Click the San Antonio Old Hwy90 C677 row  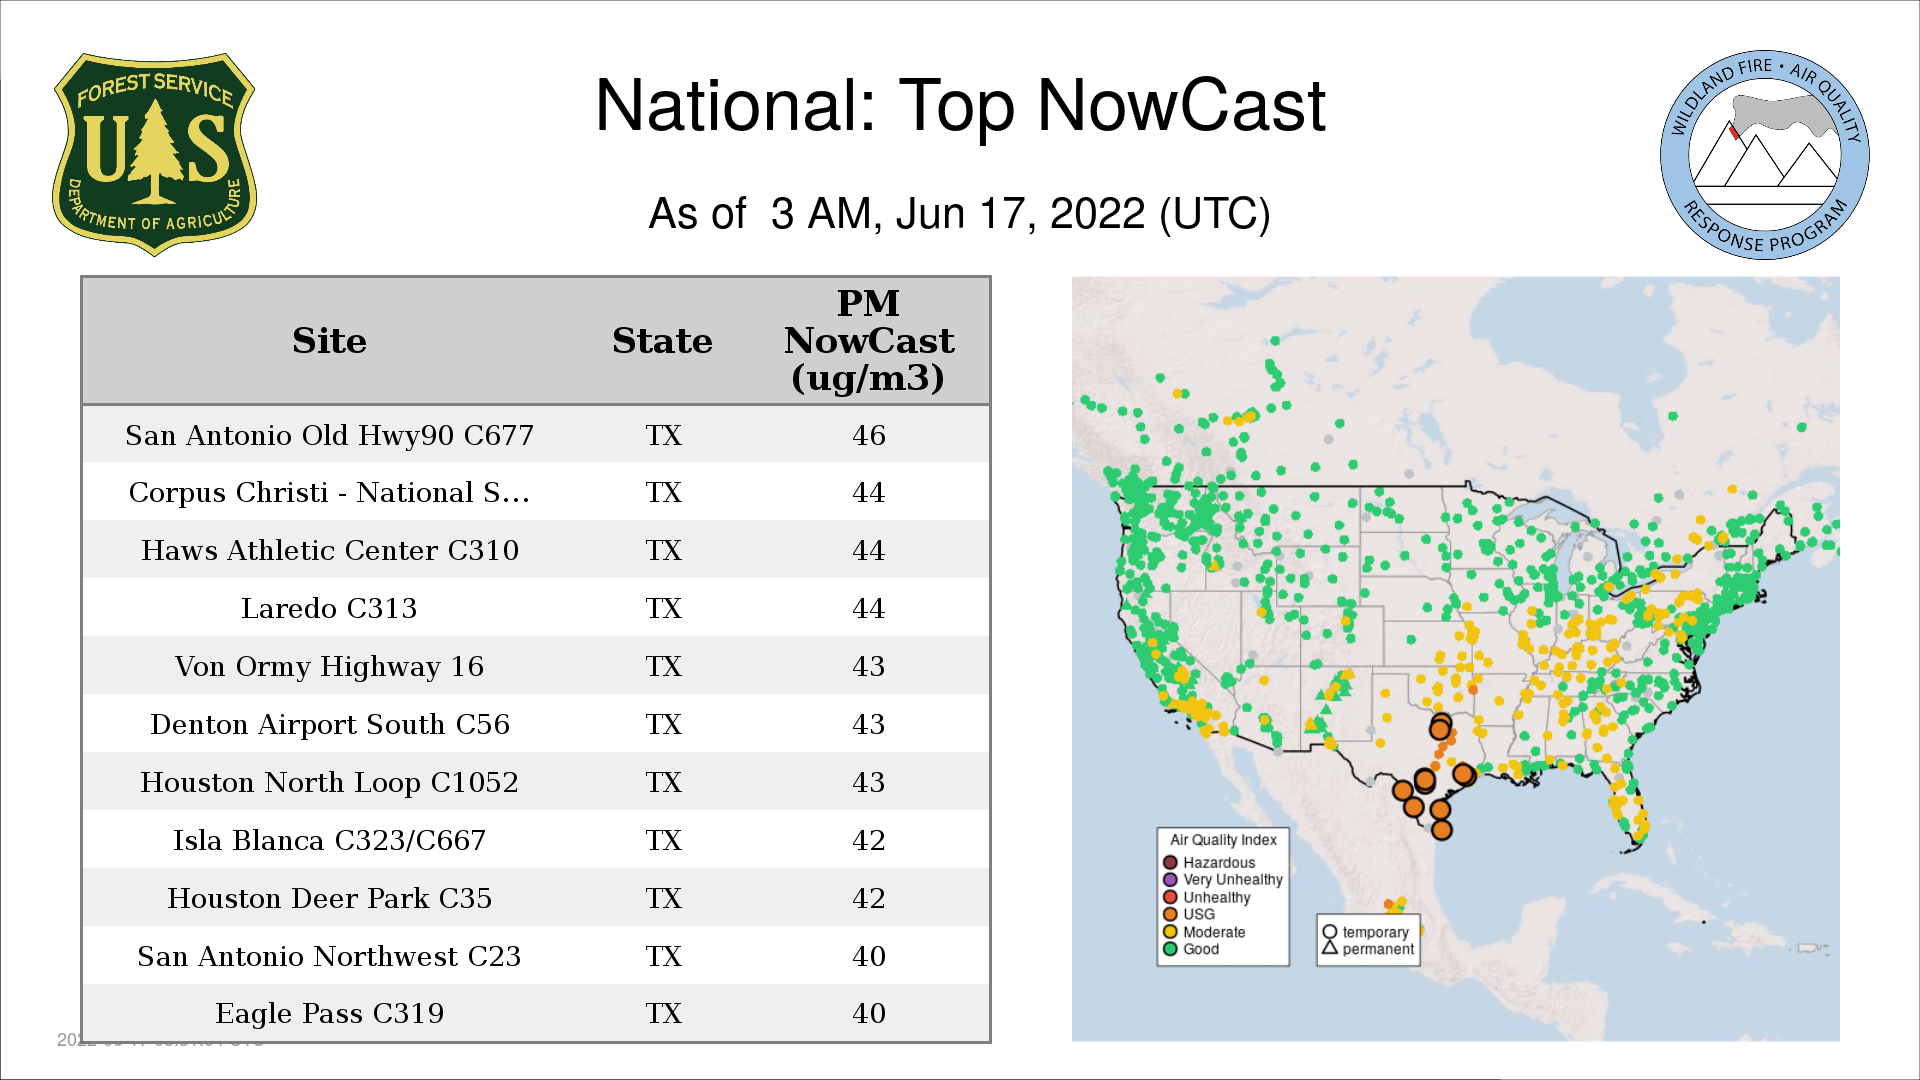click(x=329, y=435)
